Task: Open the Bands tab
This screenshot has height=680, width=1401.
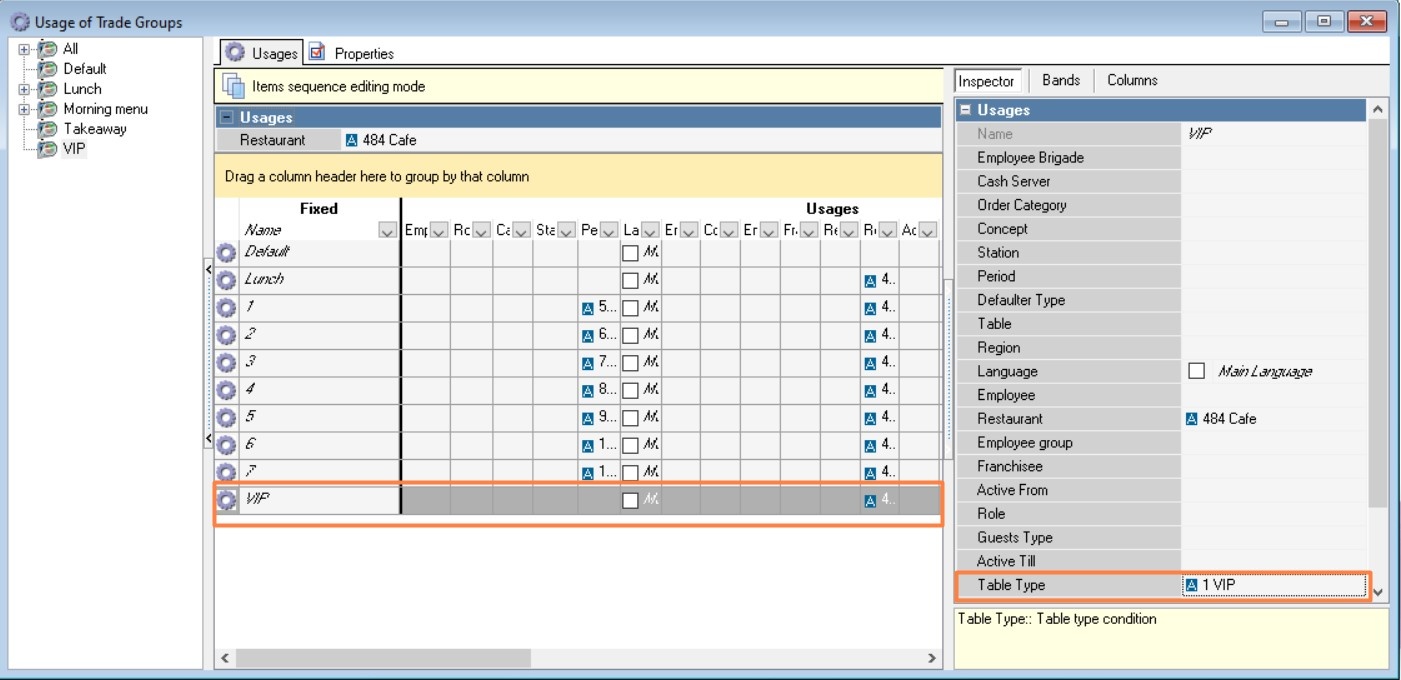Action: click(1060, 80)
